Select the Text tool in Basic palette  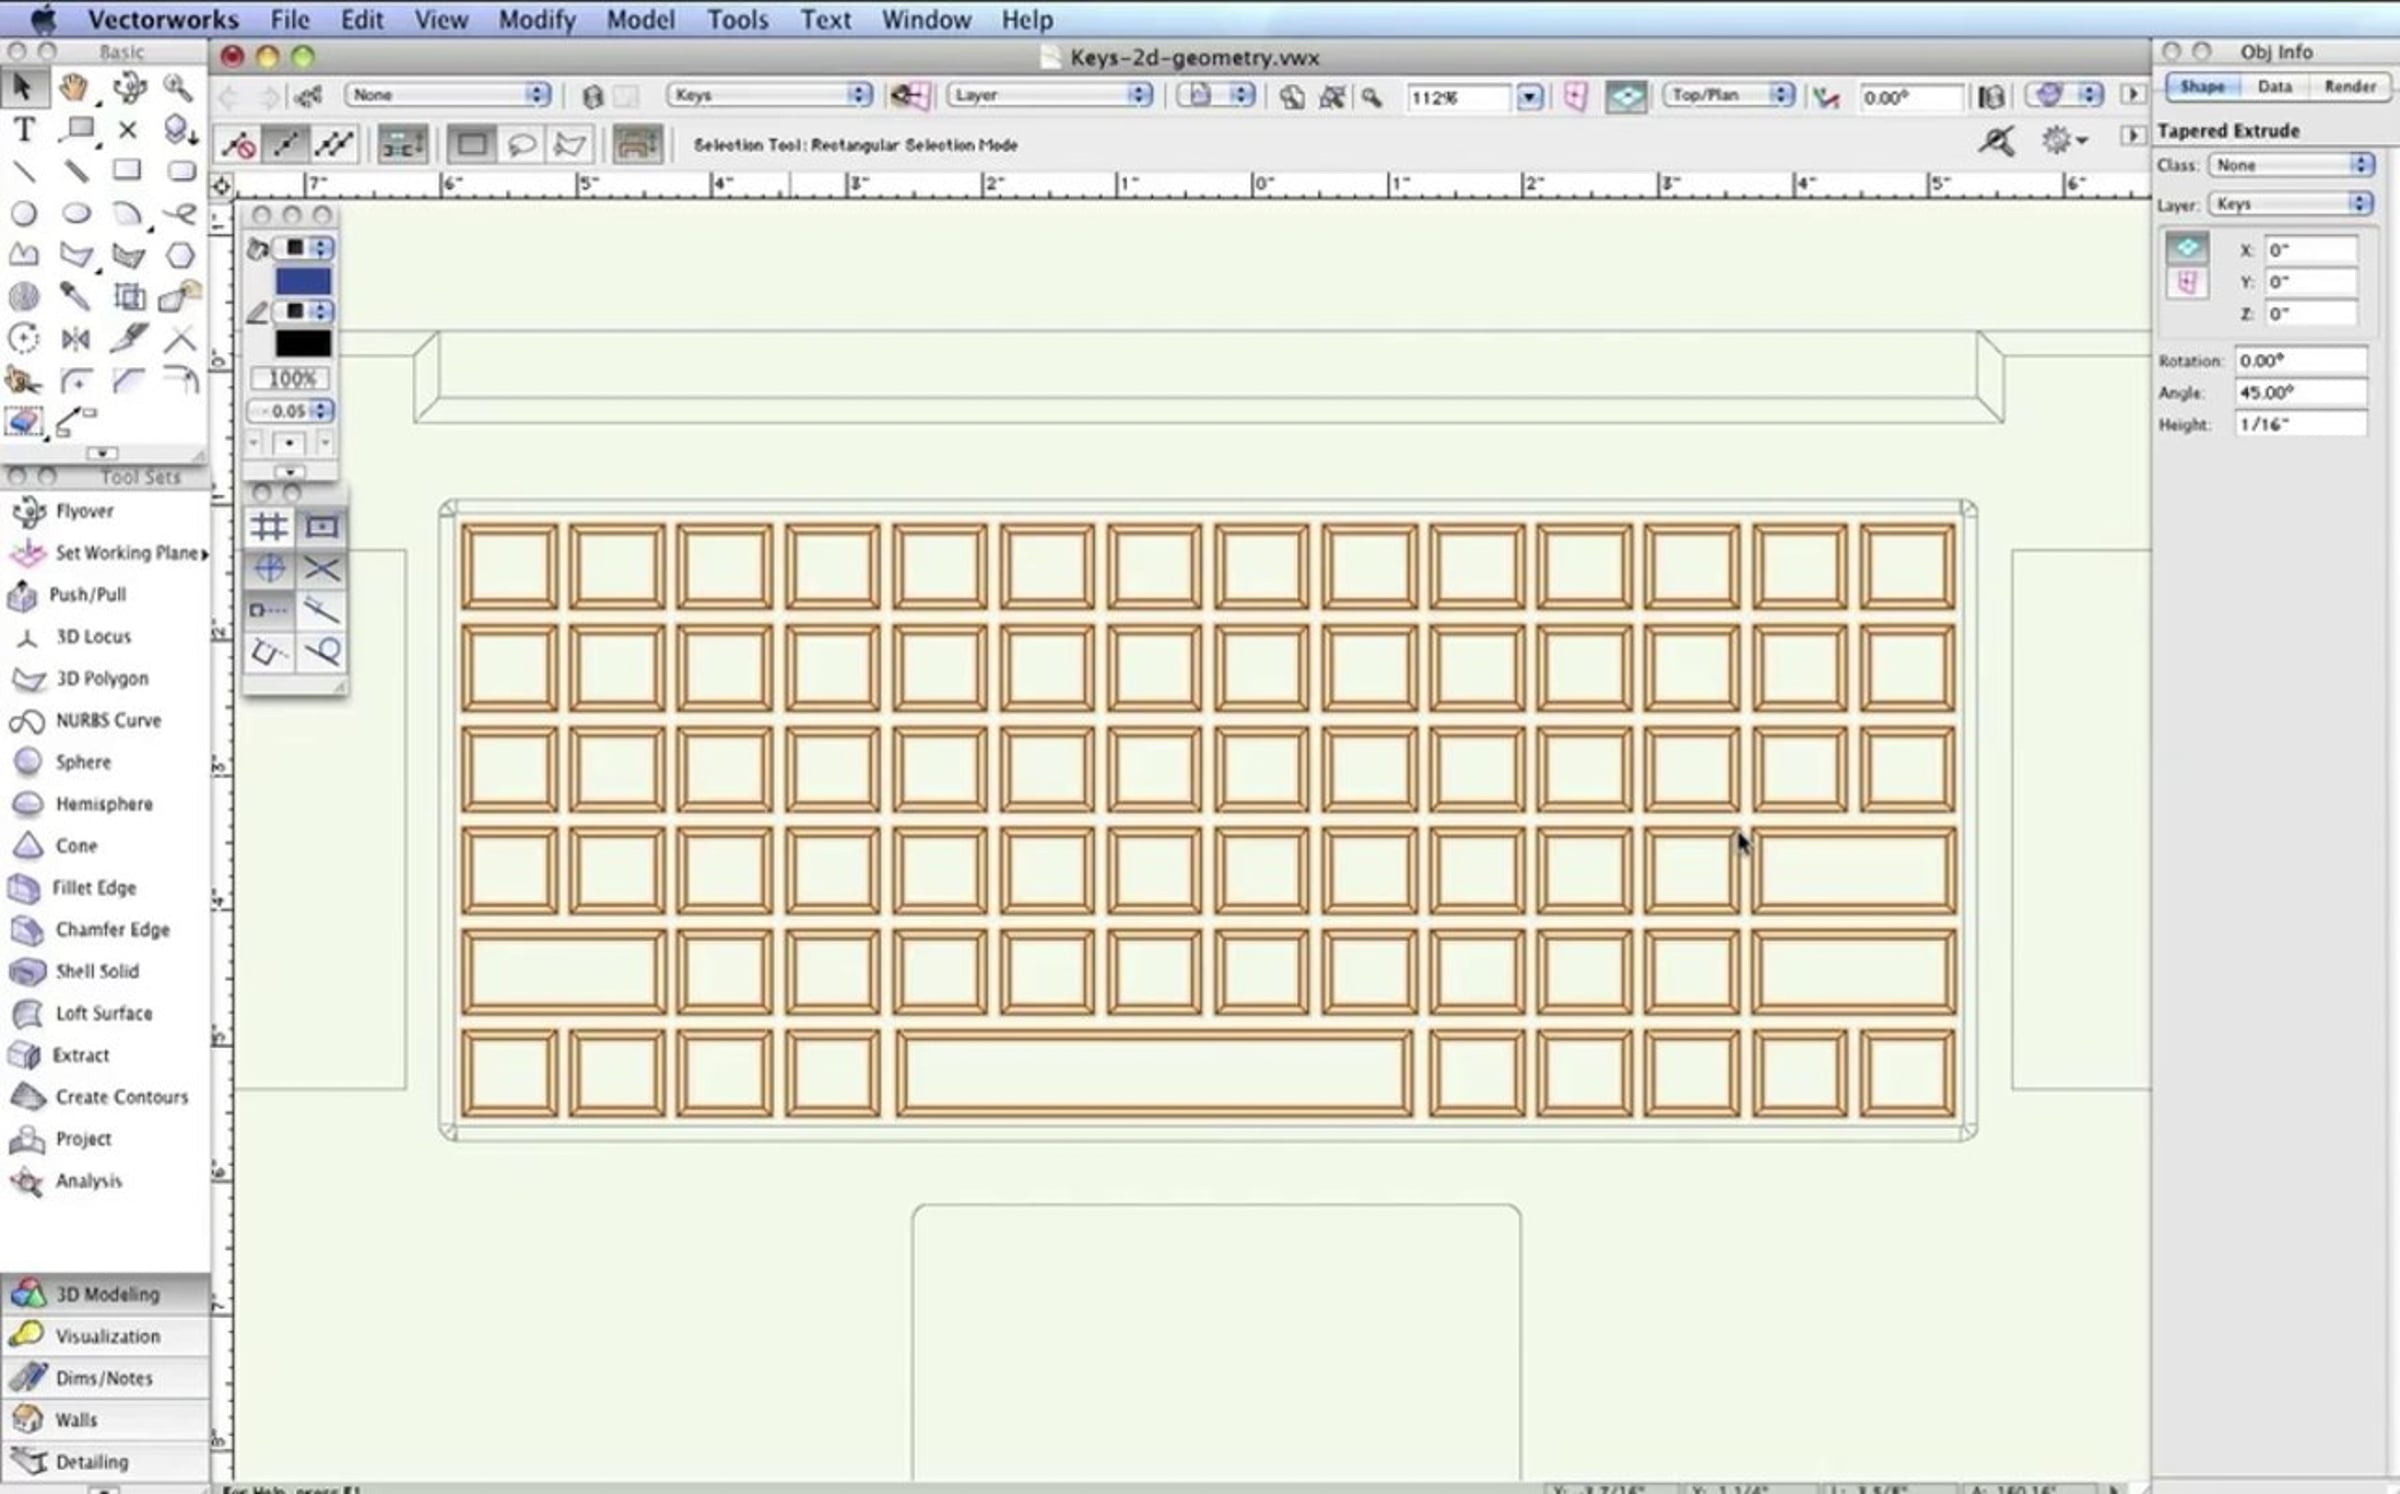coord(24,129)
